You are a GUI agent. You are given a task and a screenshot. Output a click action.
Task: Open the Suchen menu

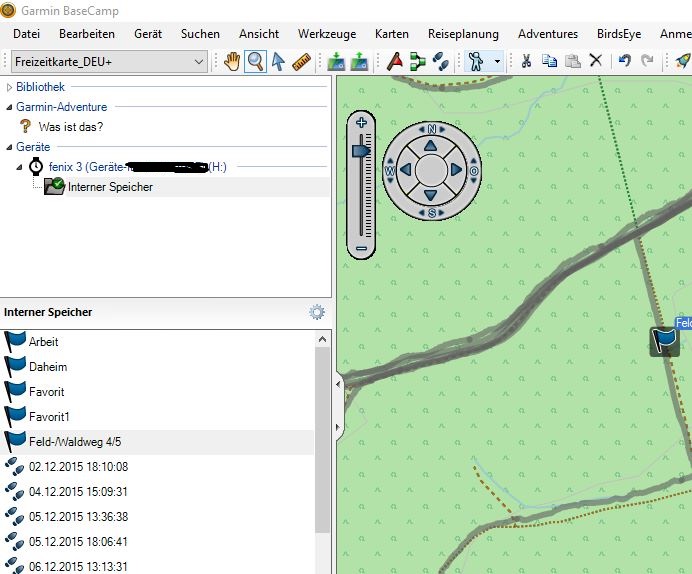click(200, 34)
